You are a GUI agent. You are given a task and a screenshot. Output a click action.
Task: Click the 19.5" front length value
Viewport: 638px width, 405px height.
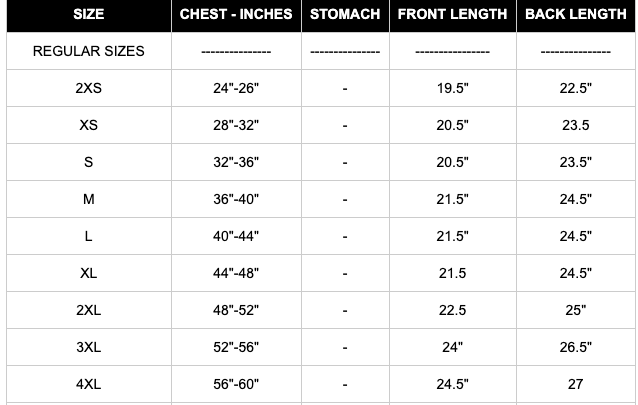452,88
